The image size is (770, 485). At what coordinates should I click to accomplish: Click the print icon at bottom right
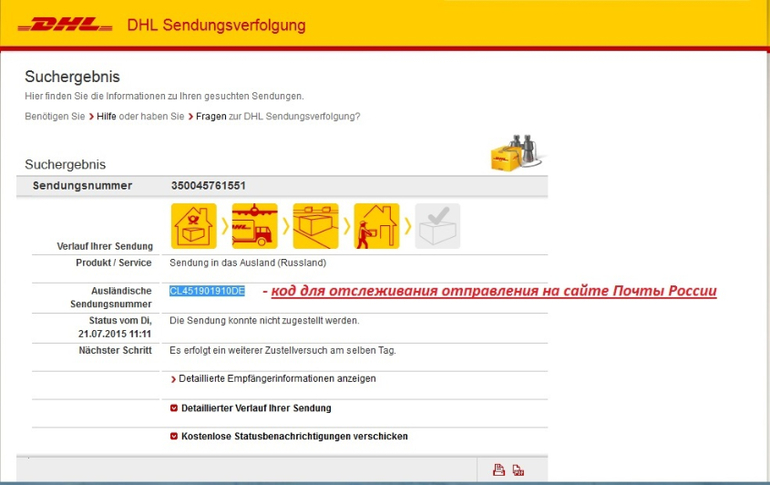pyautogui.click(x=498, y=470)
